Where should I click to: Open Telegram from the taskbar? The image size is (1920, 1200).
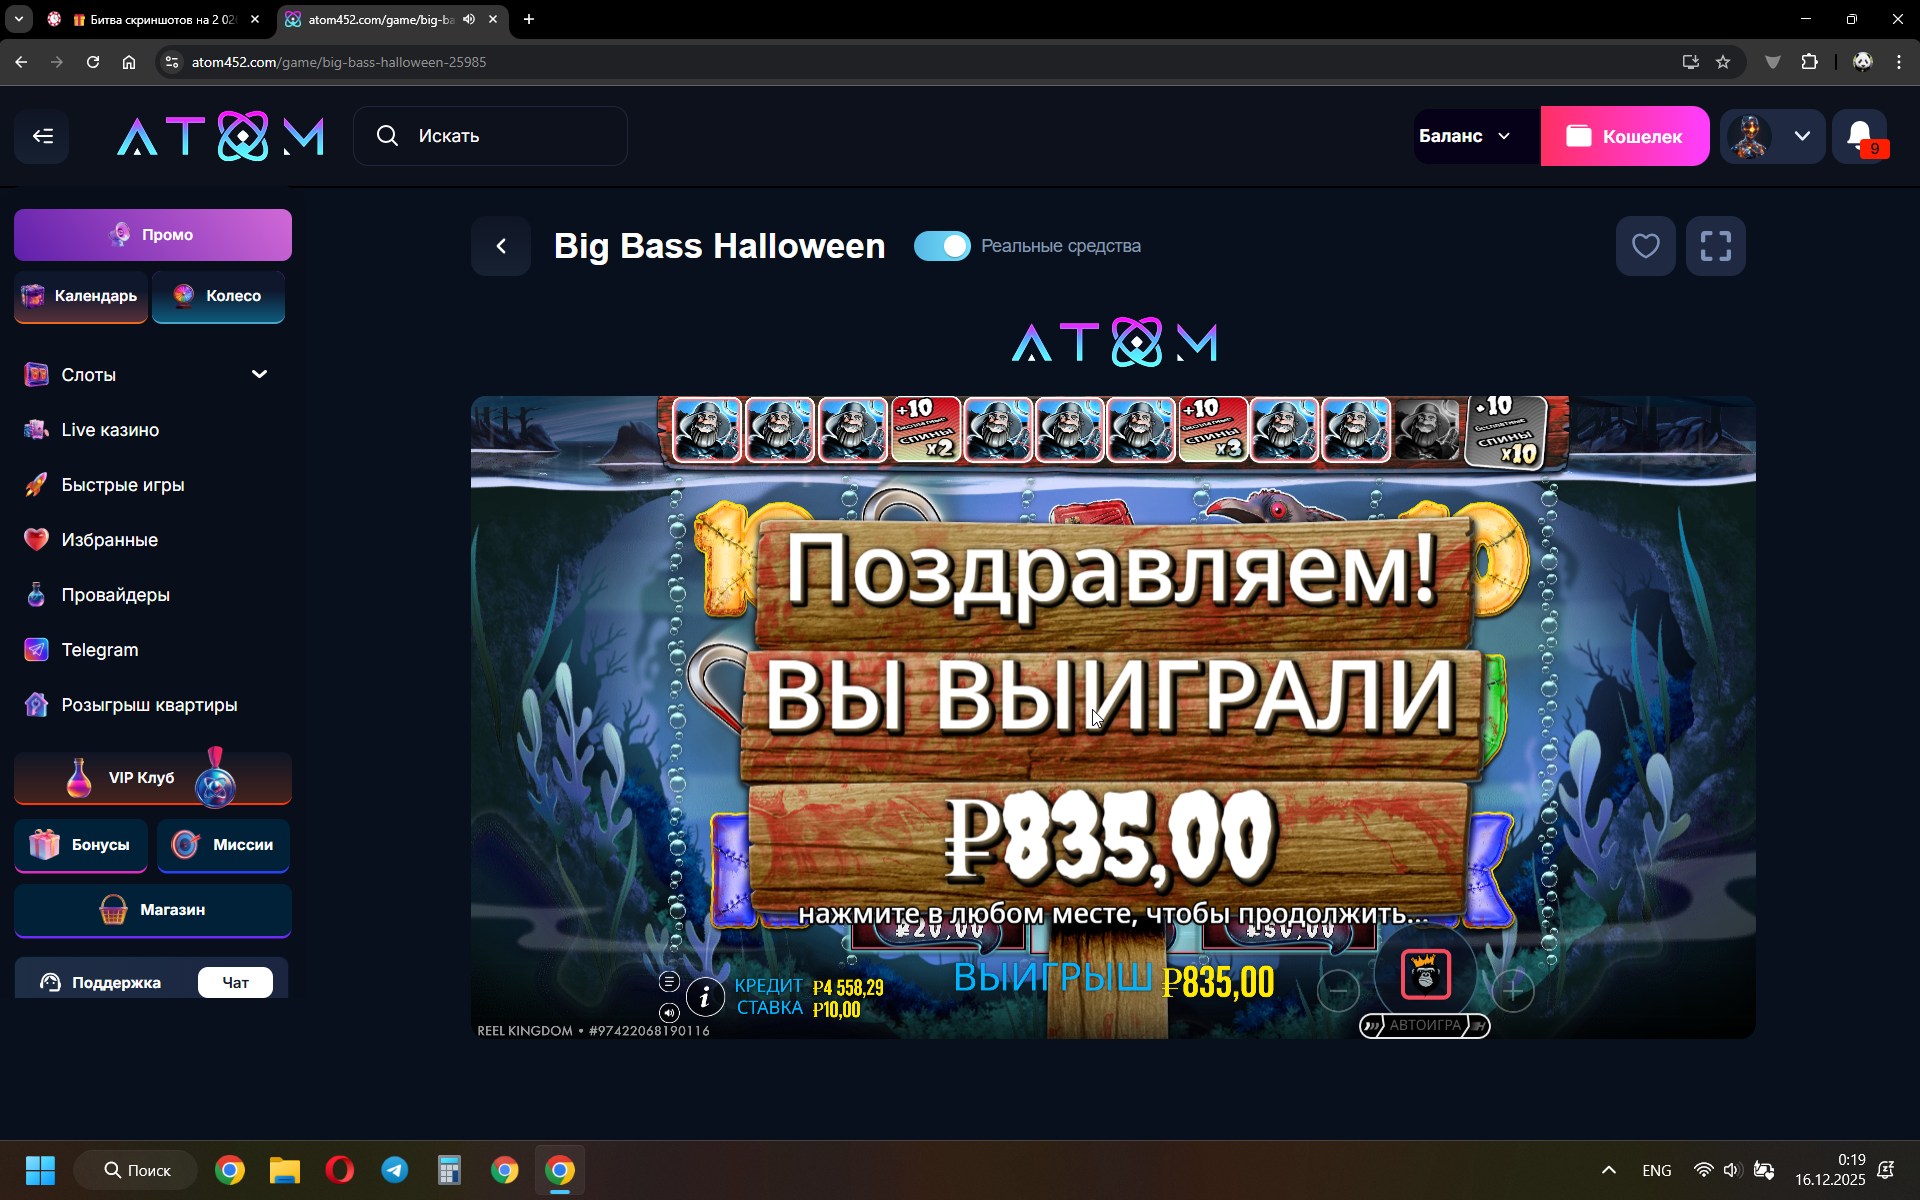click(394, 1170)
